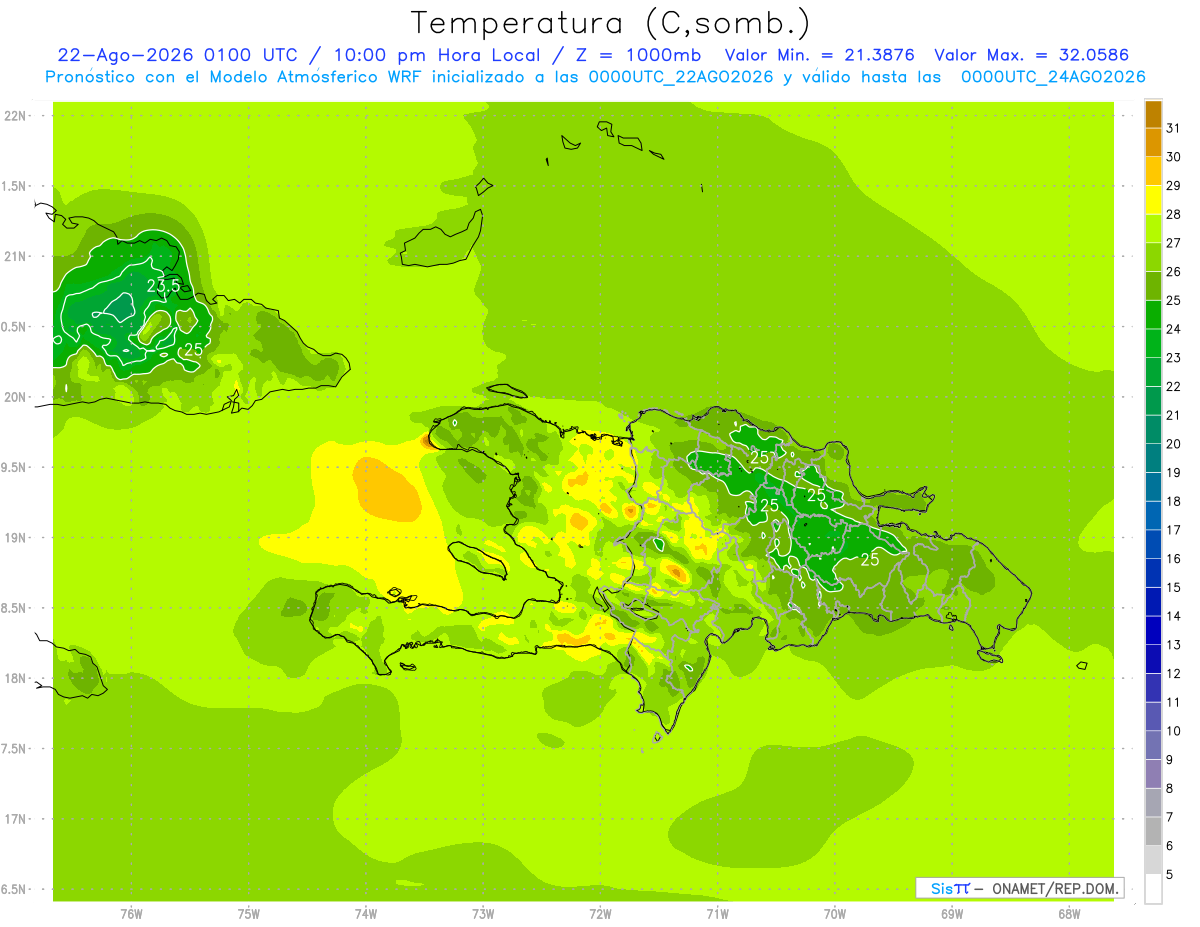This screenshot has height=927, width=1200.
Task: Click the "72W" longitude axis label
Action: (600, 913)
